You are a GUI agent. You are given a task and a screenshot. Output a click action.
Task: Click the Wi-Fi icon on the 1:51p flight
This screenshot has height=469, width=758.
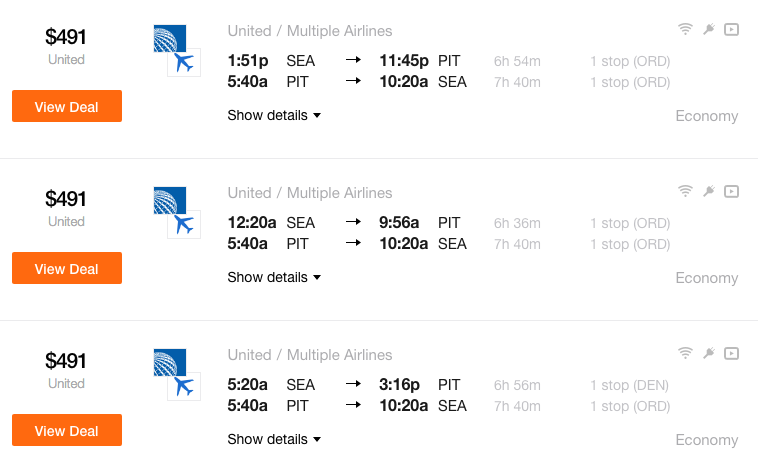(685, 29)
